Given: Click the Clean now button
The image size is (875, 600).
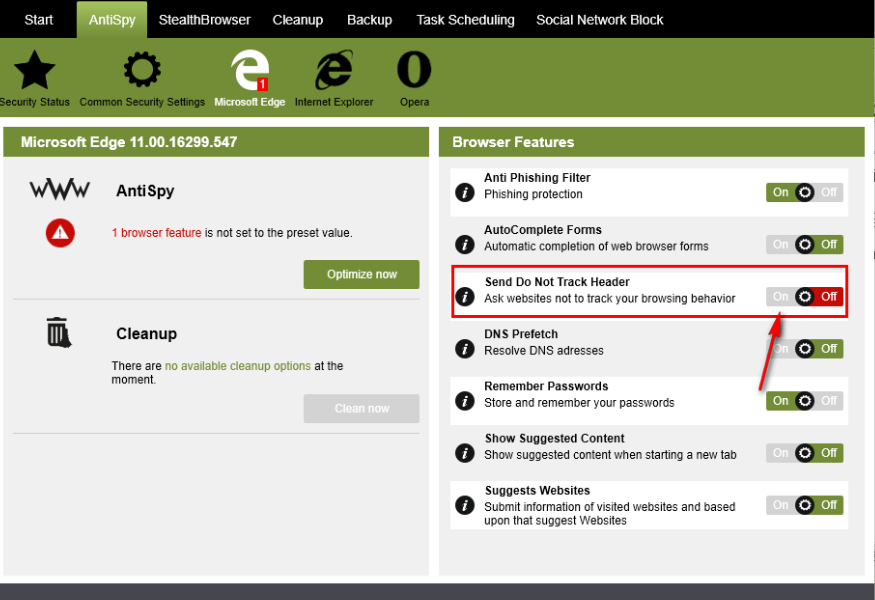Looking at the screenshot, I should pyautogui.click(x=362, y=409).
